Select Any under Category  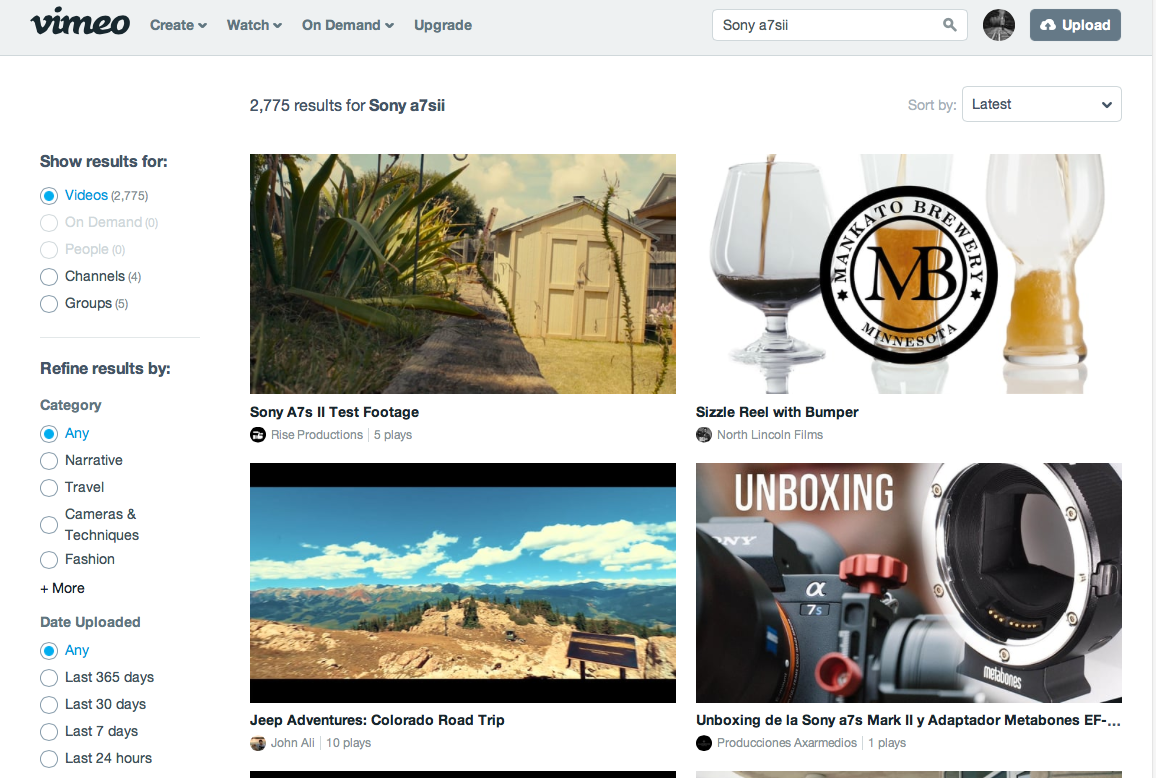click(64, 434)
